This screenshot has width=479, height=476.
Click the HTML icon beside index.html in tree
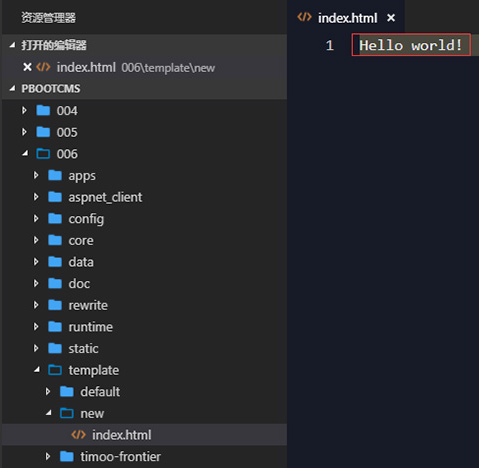(x=79, y=435)
